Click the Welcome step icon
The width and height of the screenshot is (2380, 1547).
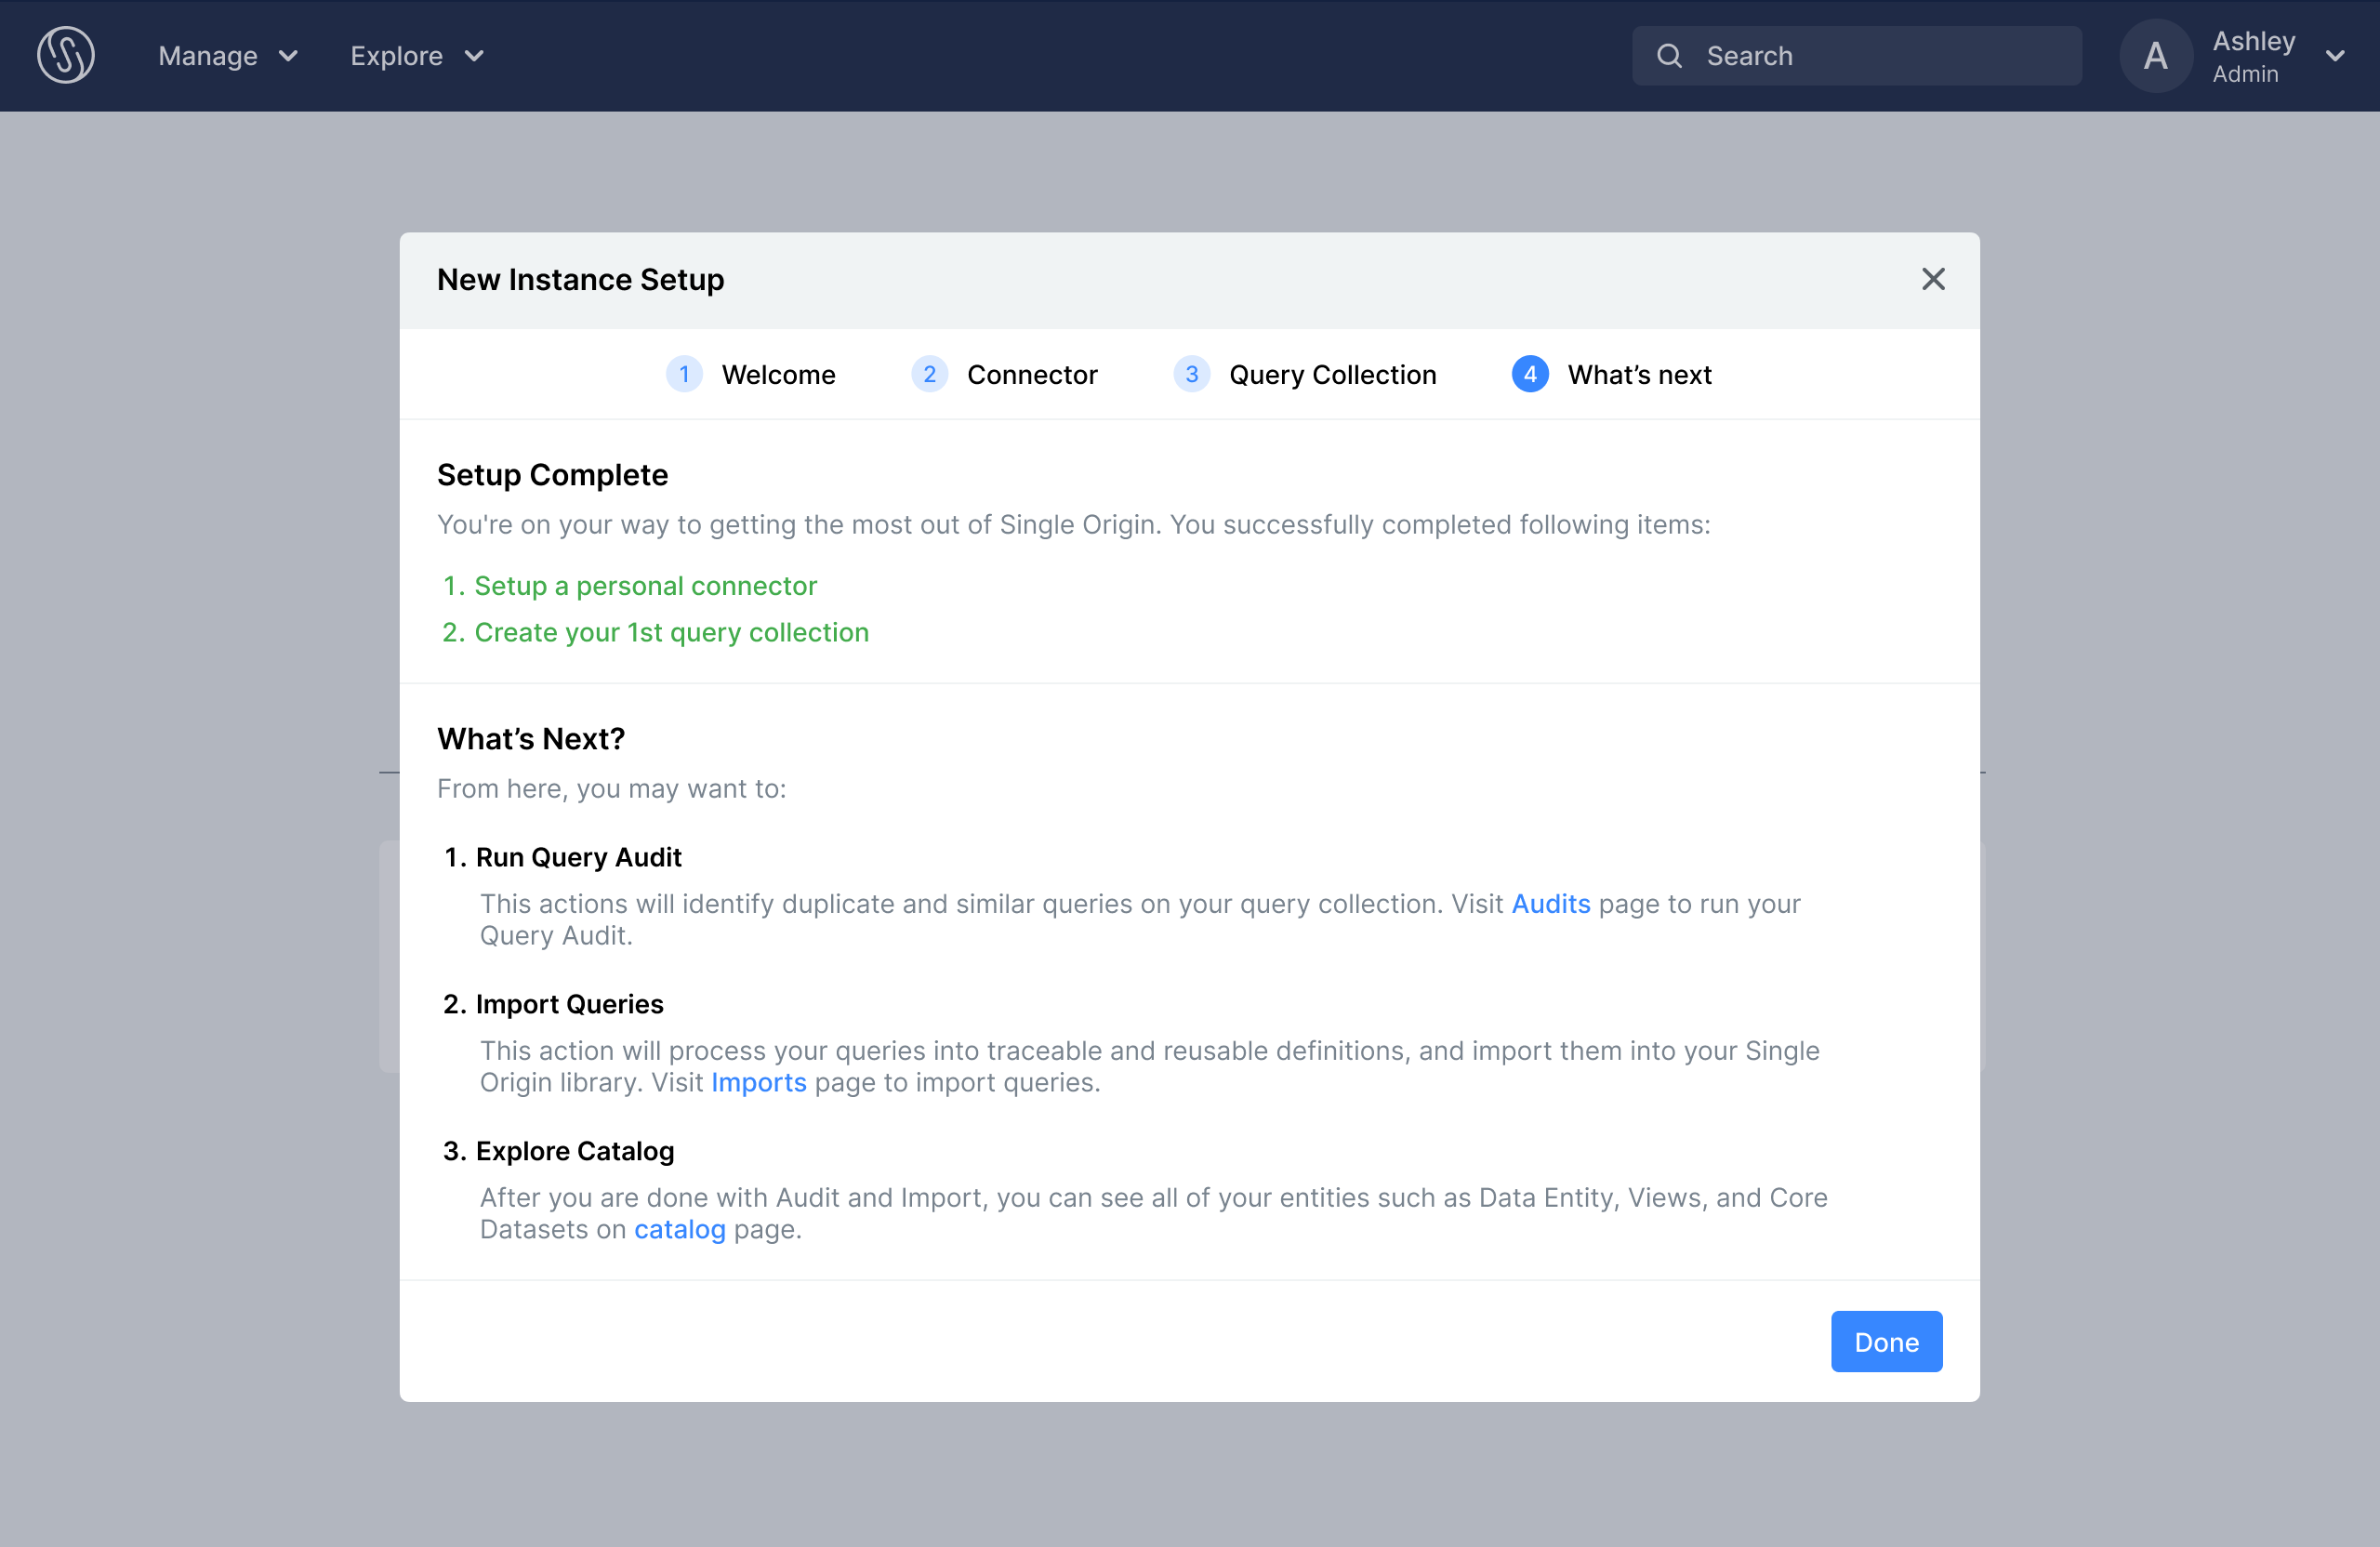point(685,375)
